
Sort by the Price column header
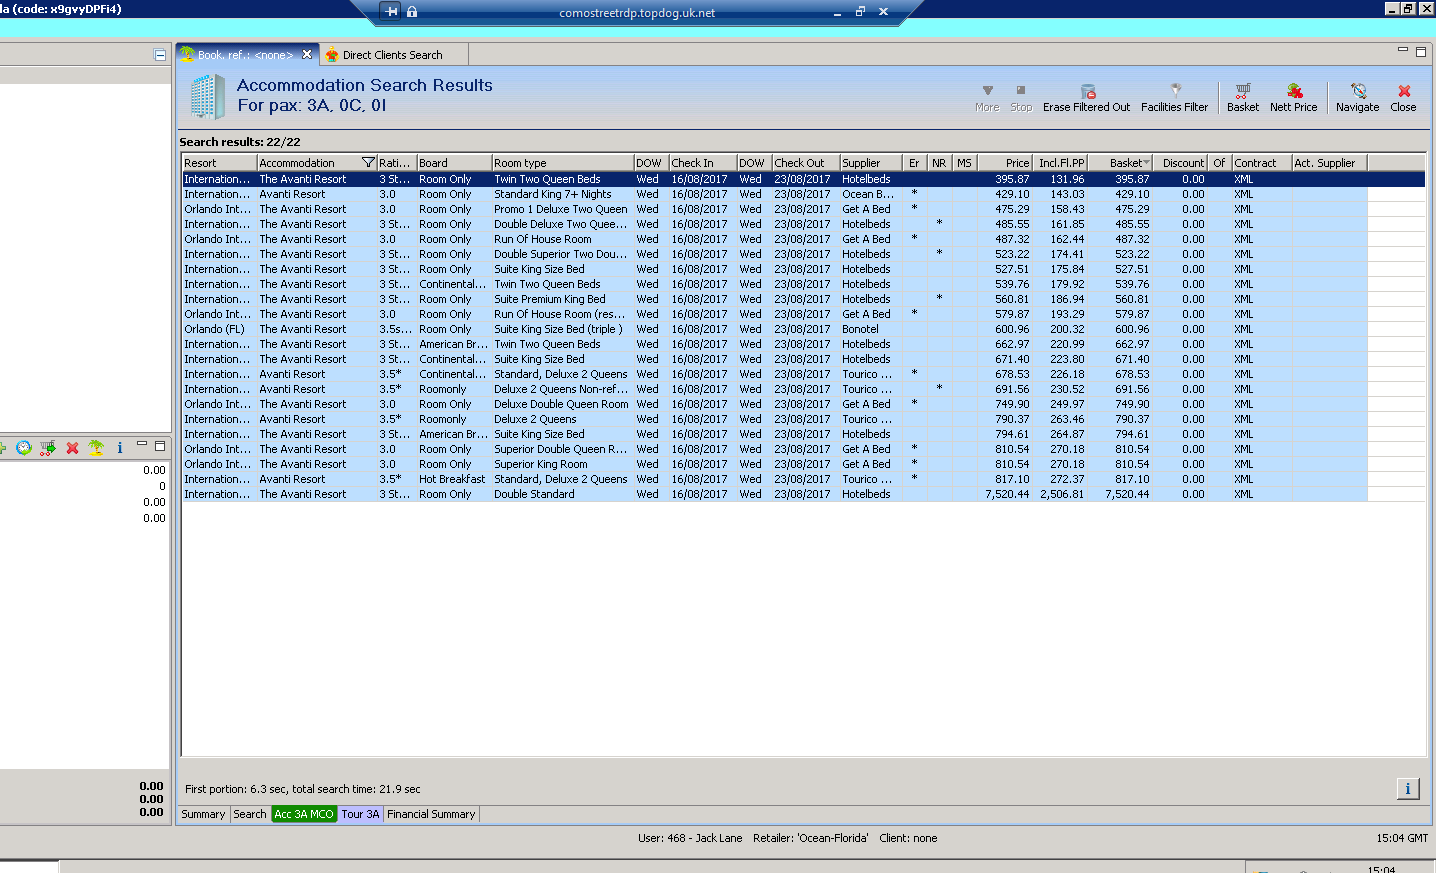[x=1004, y=163]
